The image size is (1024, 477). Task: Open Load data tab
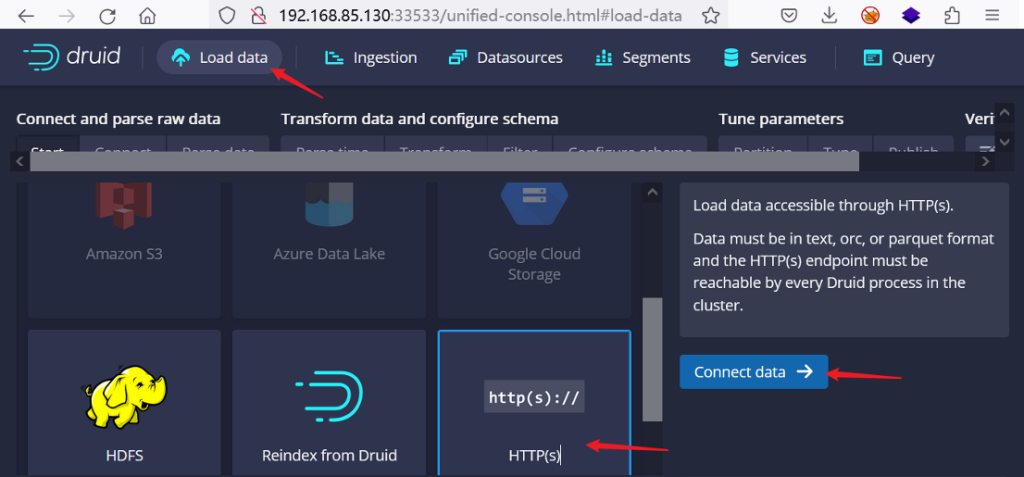(x=219, y=58)
